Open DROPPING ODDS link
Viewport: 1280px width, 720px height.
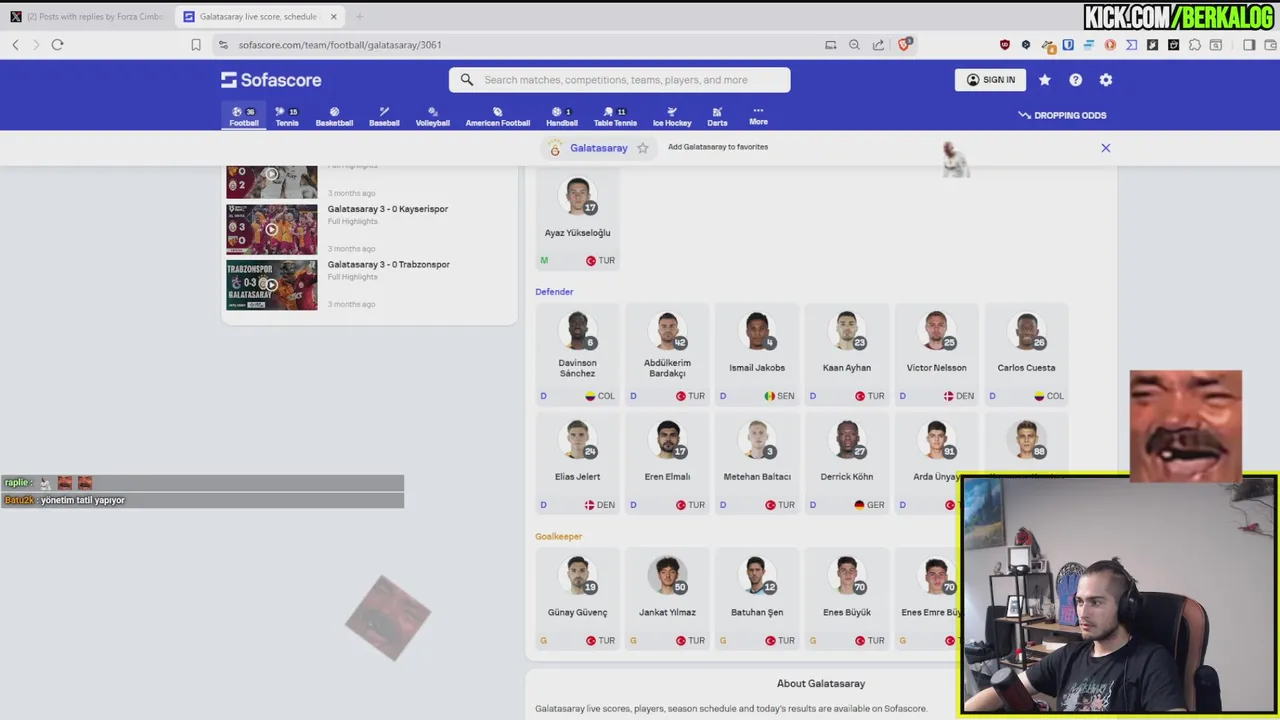pyautogui.click(x=1062, y=115)
